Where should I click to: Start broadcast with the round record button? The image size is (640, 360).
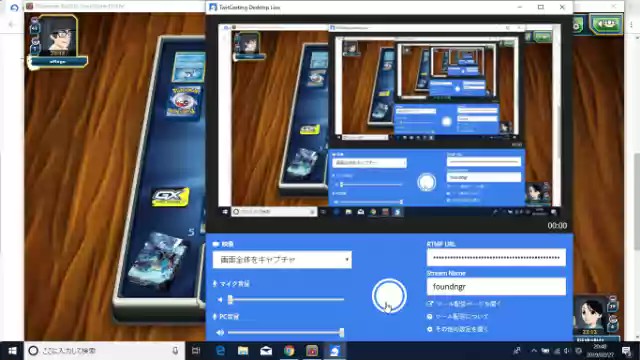389,296
